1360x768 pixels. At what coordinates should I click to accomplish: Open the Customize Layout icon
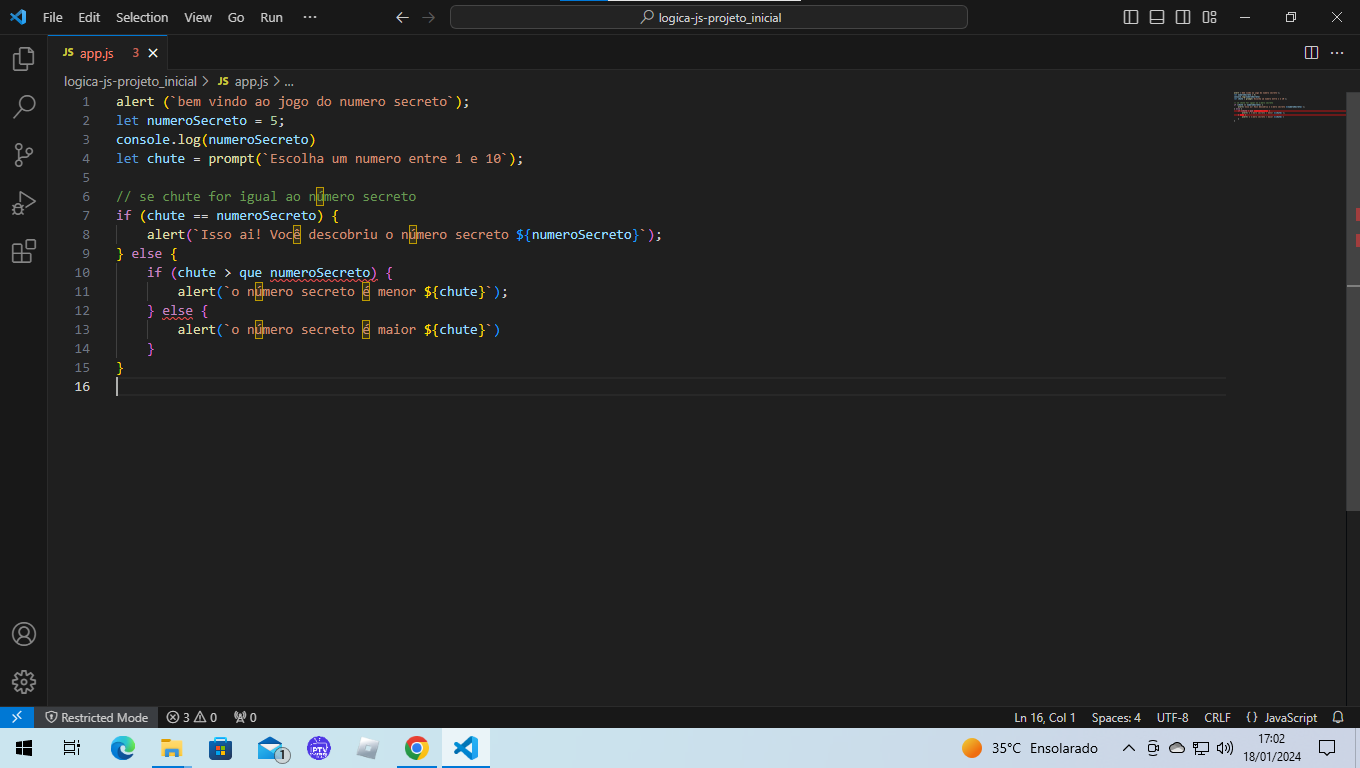point(1209,17)
